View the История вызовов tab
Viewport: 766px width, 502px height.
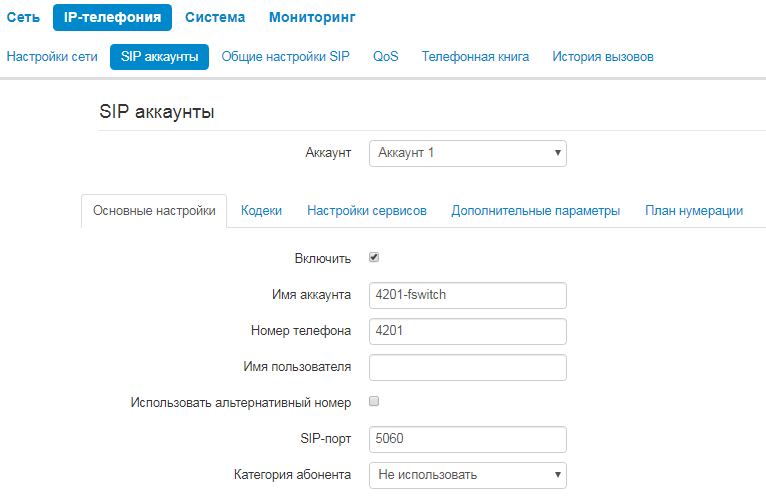tap(603, 57)
